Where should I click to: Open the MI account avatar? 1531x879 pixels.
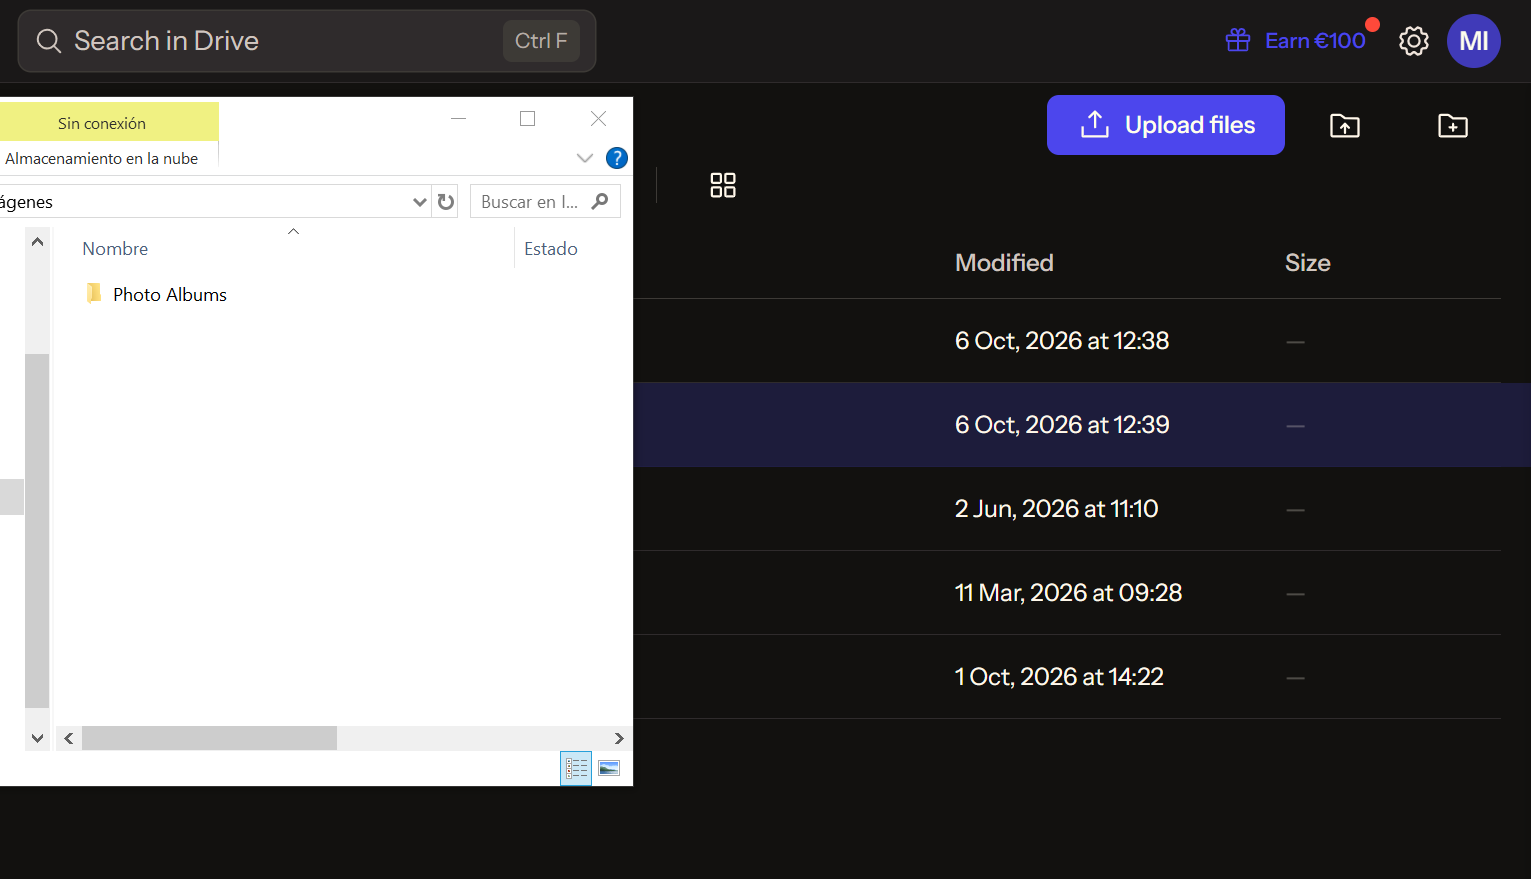1473,41
